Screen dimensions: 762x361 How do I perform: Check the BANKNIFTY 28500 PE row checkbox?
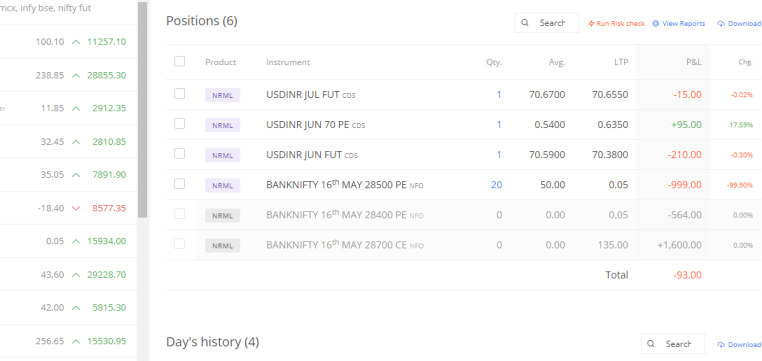tap(179, 184)
